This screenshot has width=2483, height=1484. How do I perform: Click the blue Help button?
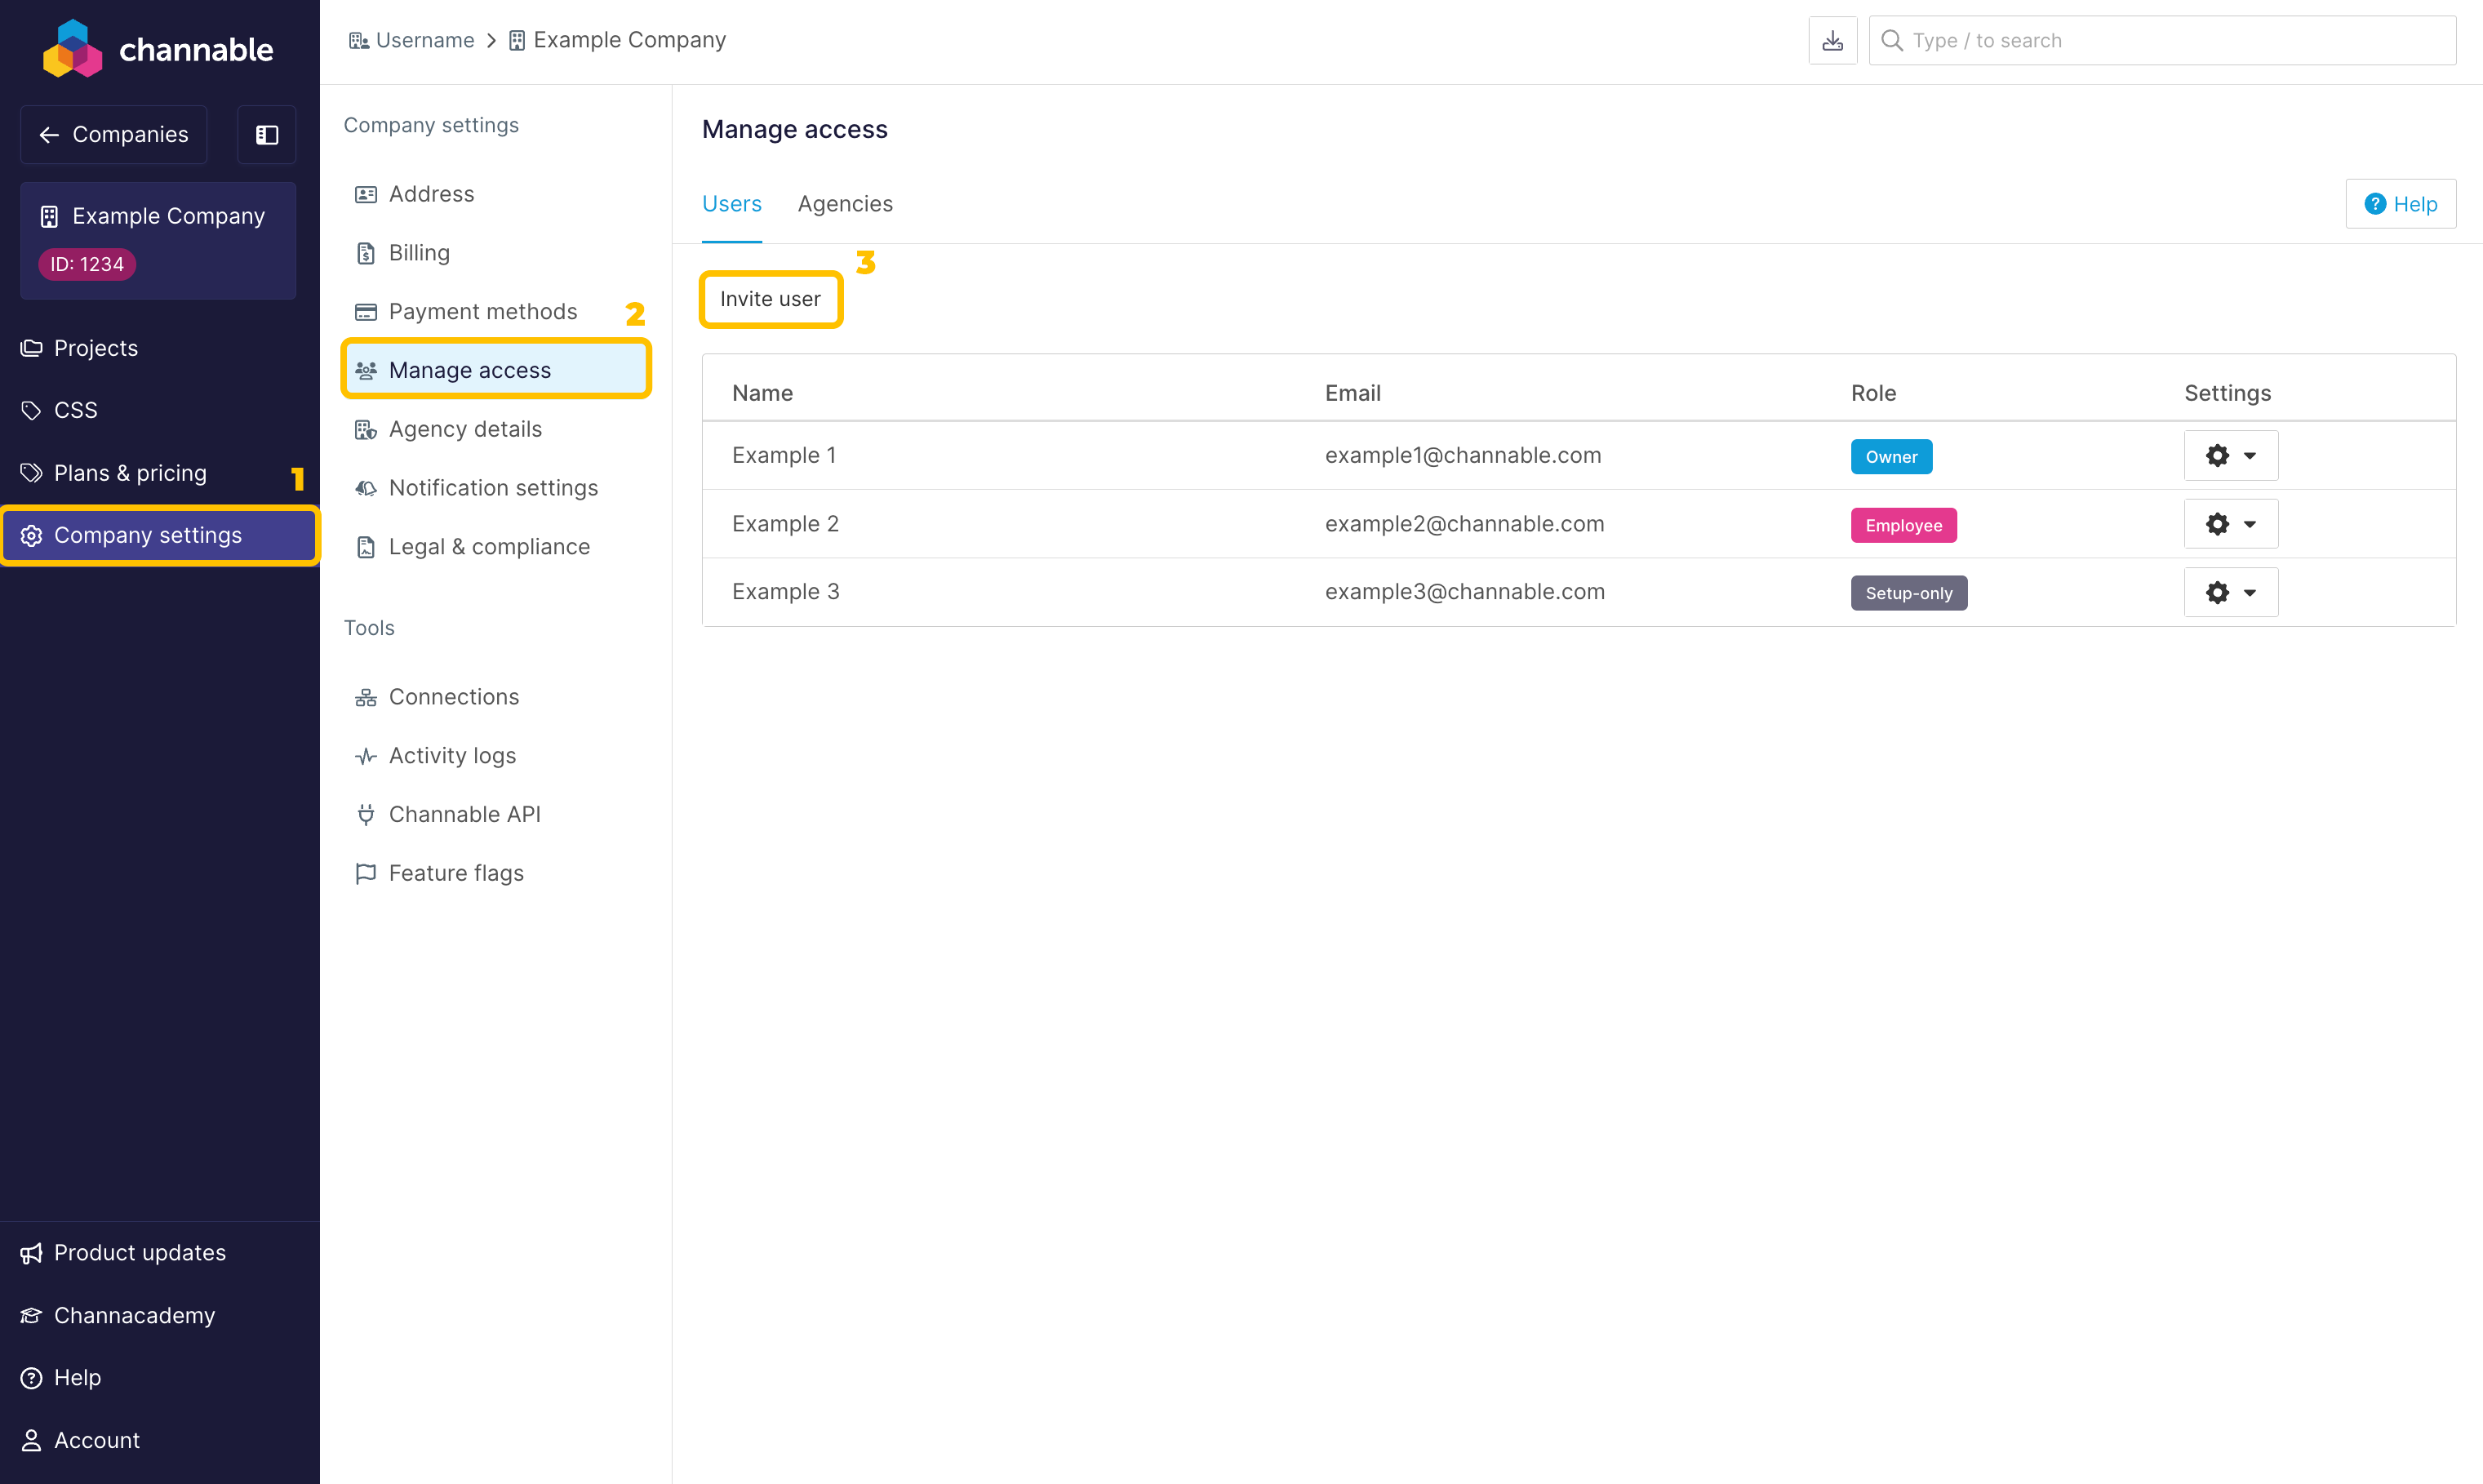point(2400,204)
